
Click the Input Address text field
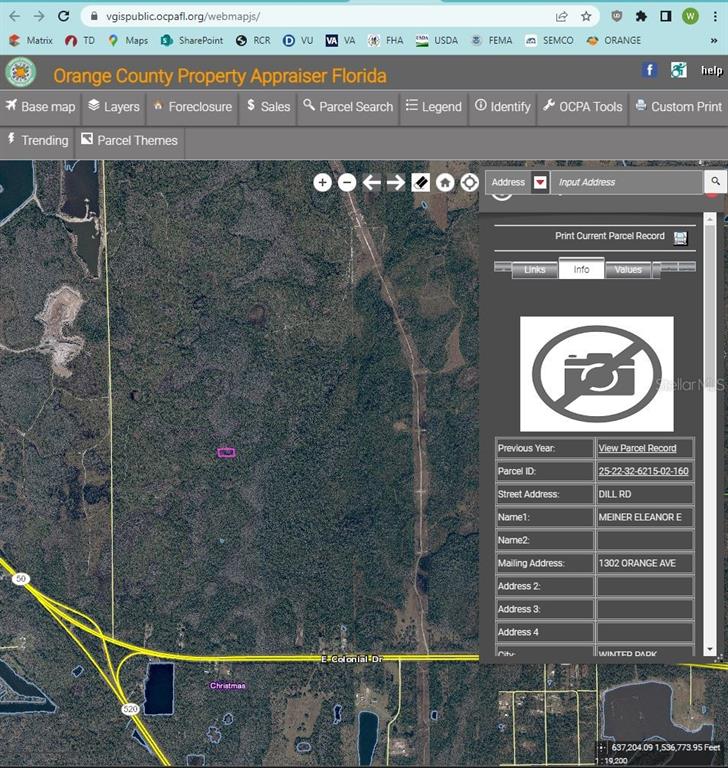click(x=627, y=182)
